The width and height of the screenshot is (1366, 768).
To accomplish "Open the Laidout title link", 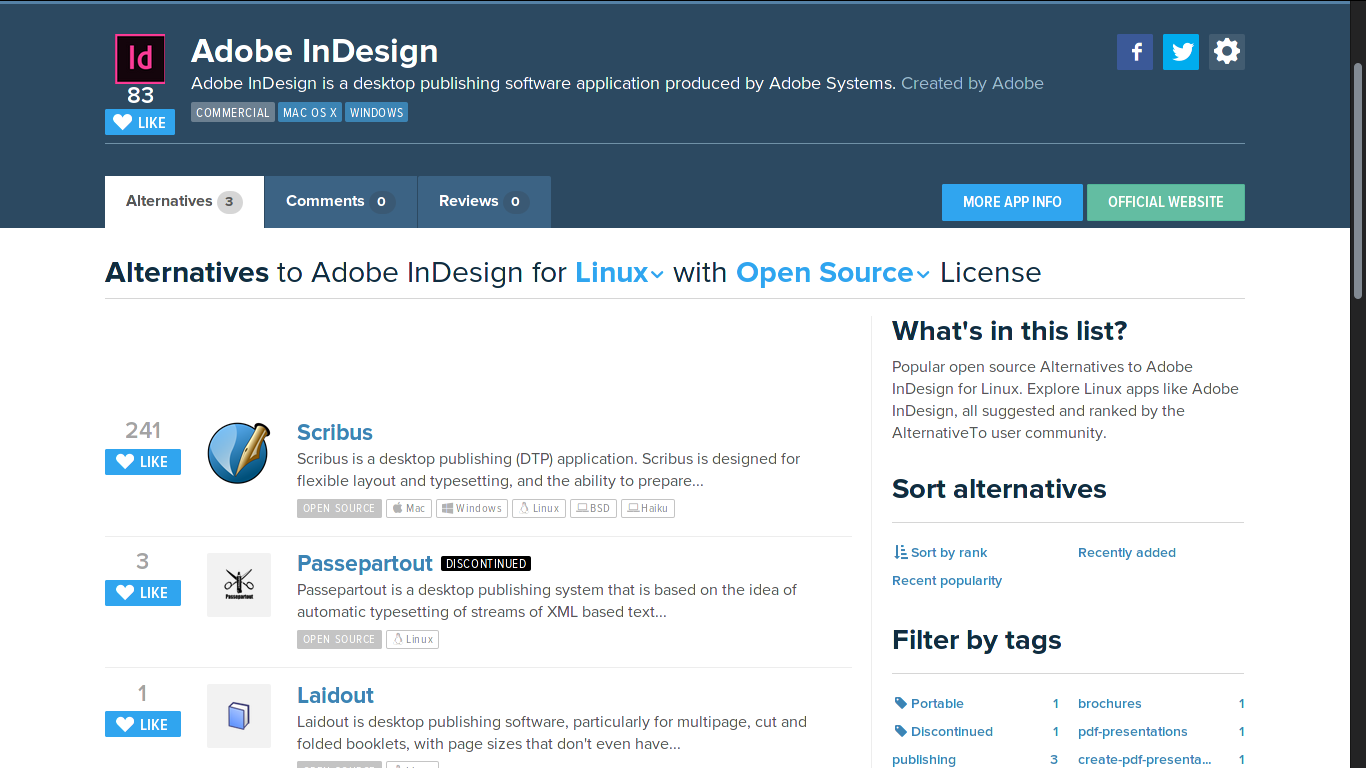I will pos(335,696).
